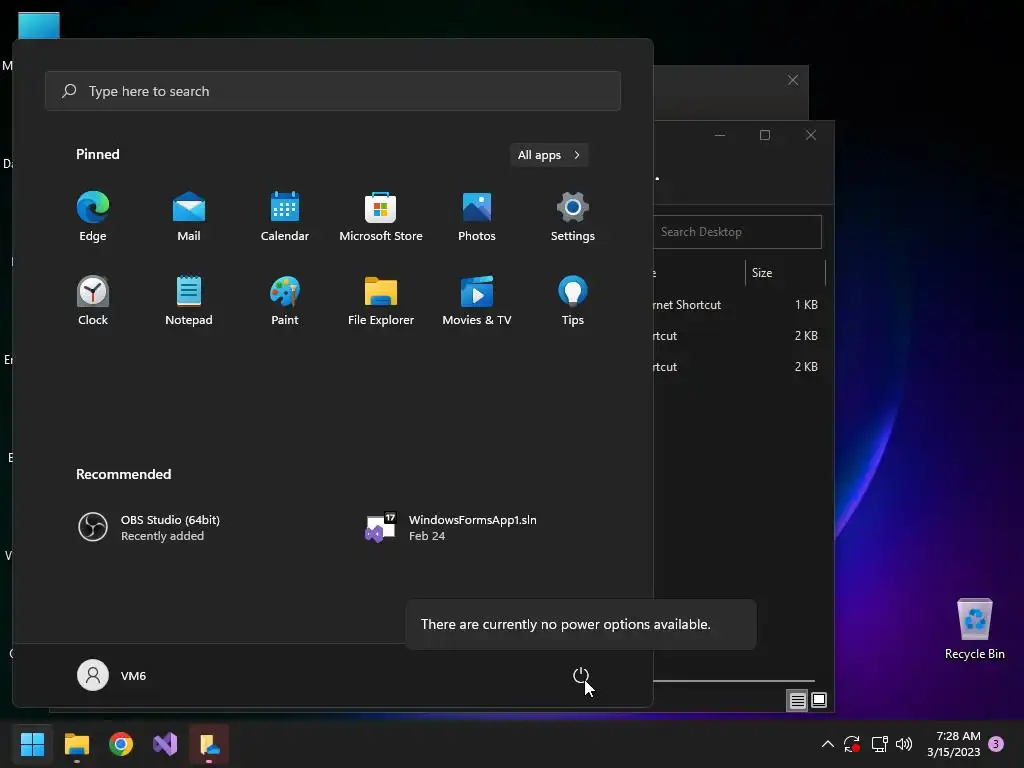Launch the Photos app
The image size is (1024, 768).
[x=477, y=217]
